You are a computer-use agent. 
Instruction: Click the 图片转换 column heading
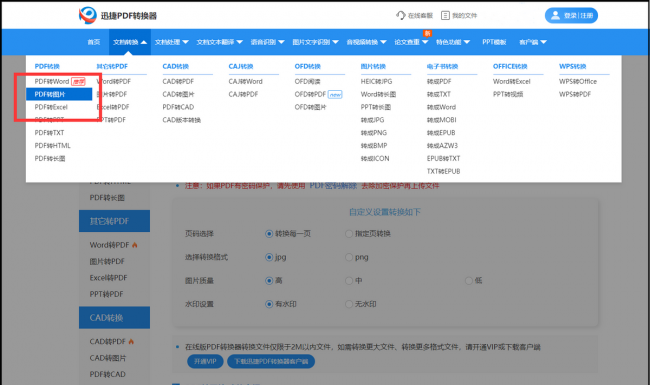pos(373,66)
